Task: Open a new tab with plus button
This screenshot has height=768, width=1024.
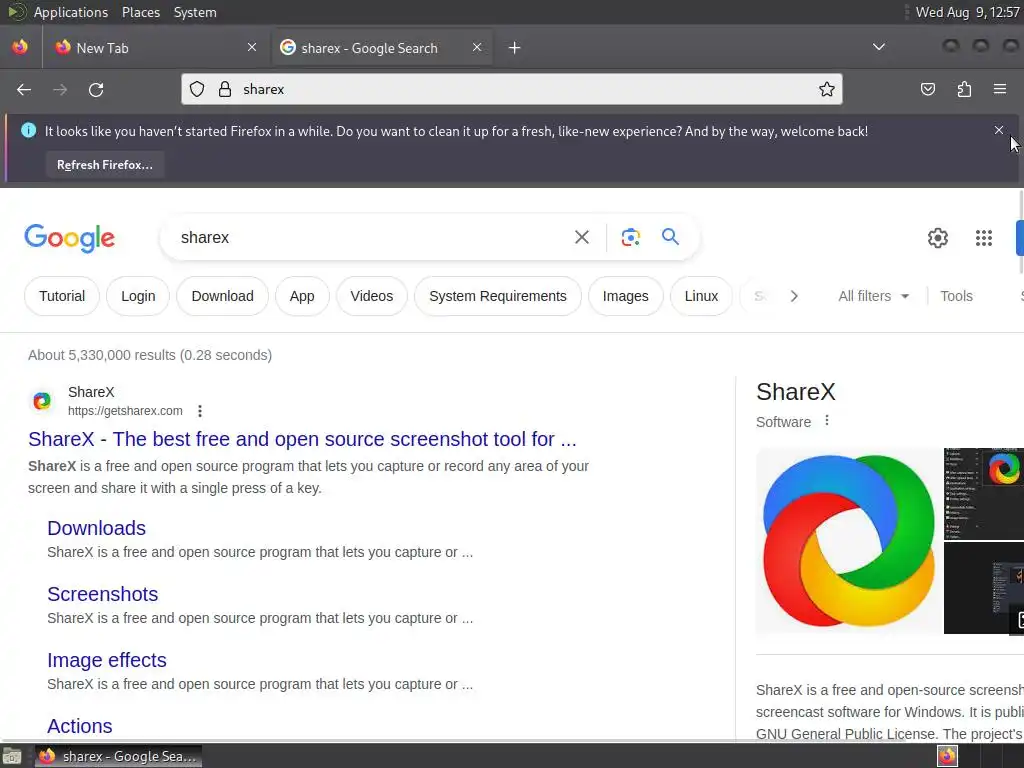Action: [515, 48]
